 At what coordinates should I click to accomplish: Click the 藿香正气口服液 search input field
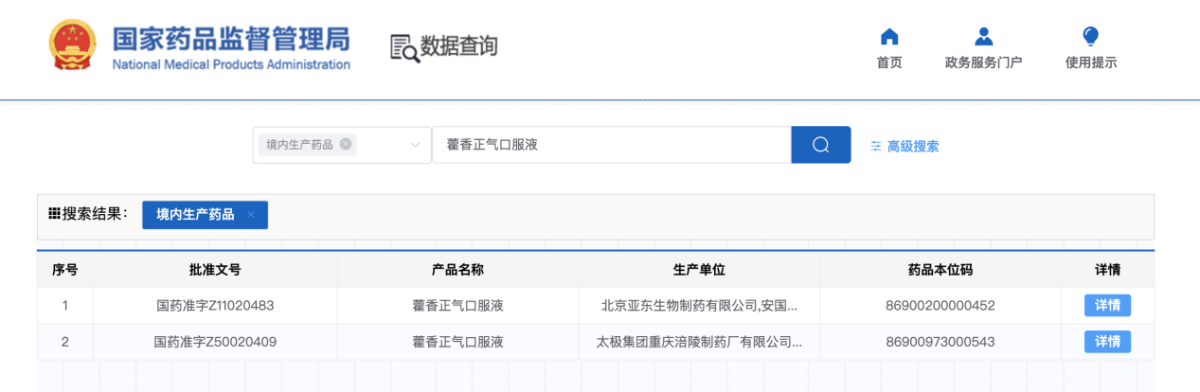tap(611, 145)
